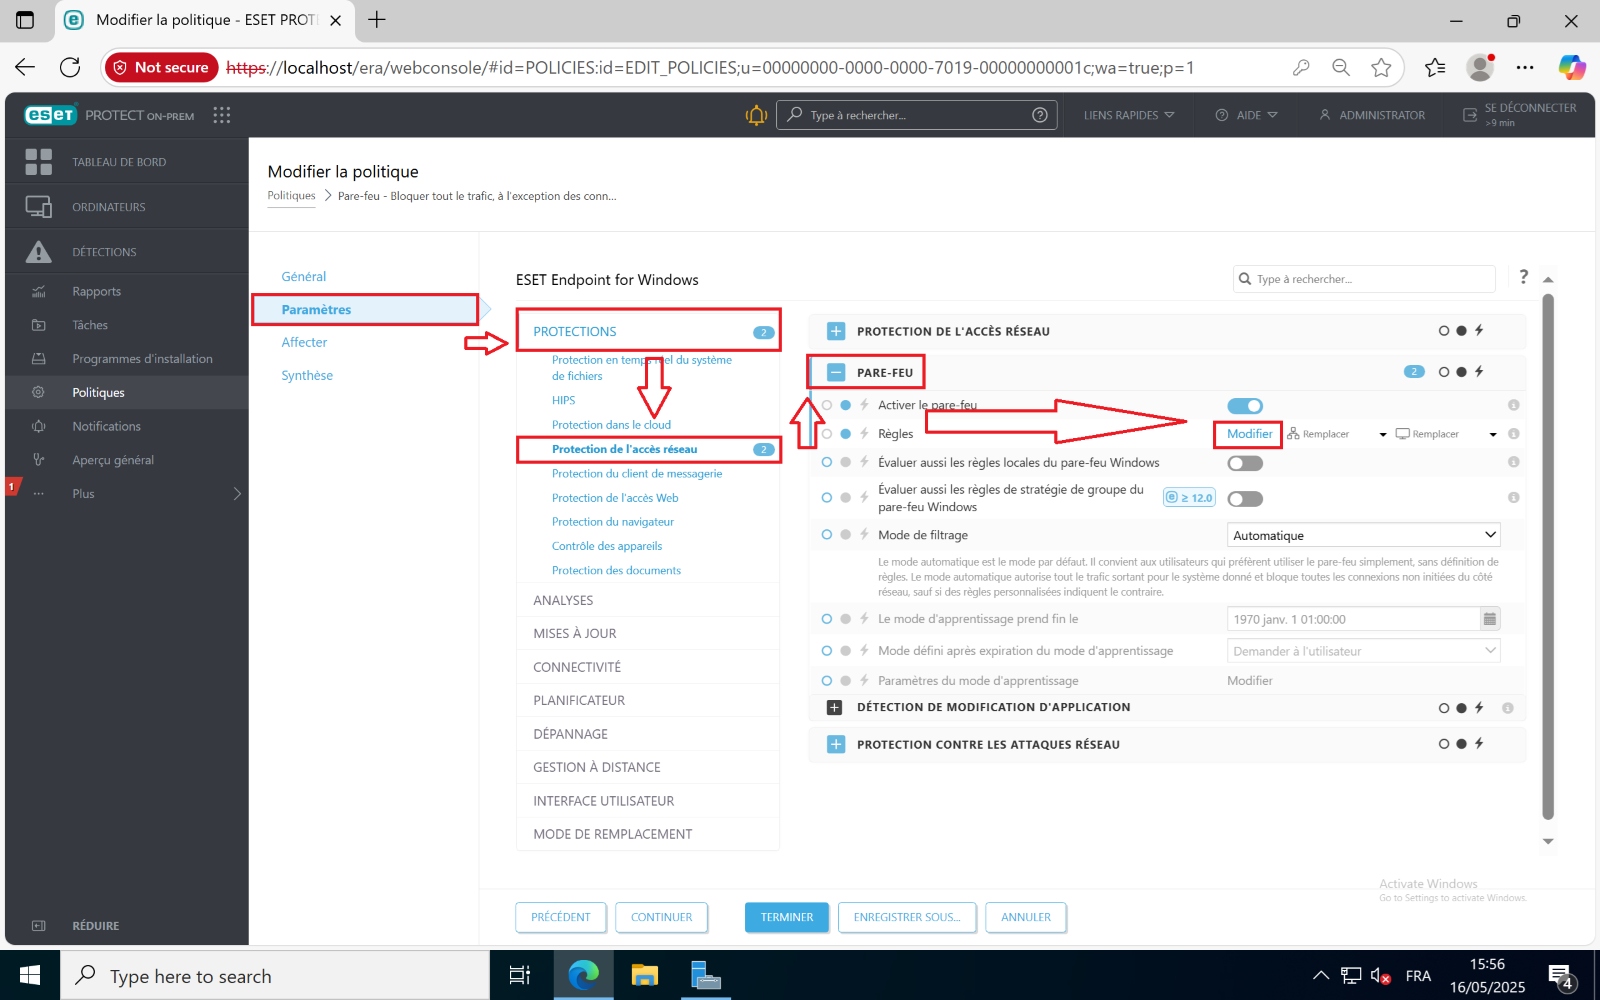Screen dimensions: 1600x1000
Task: Click info icon for Activer le pare-feu
Action: [x=1513, y=405]
